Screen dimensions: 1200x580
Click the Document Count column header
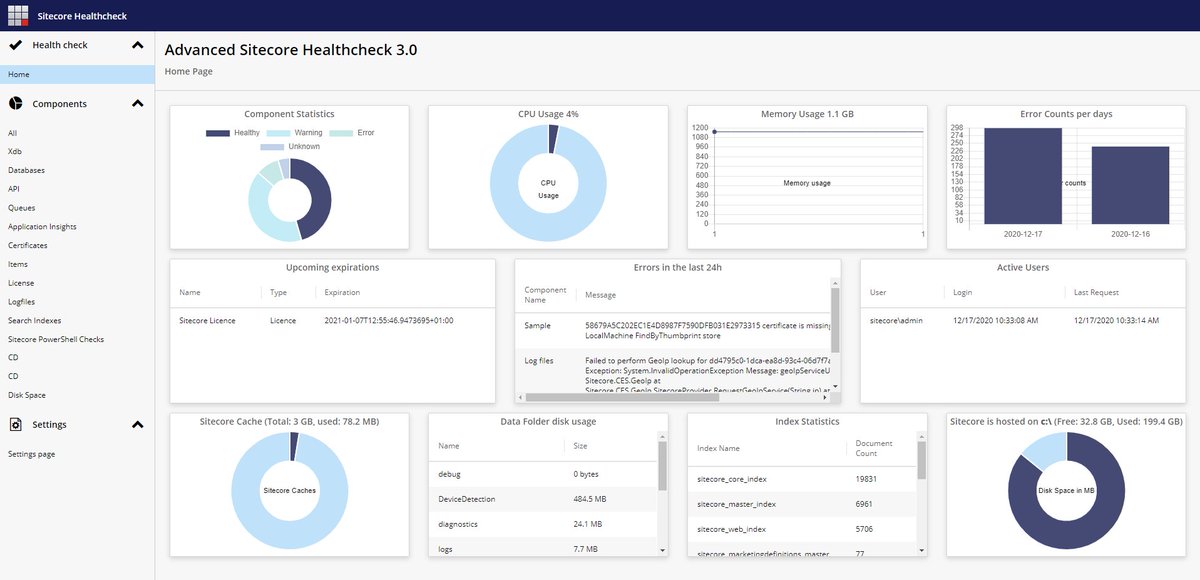875,448
